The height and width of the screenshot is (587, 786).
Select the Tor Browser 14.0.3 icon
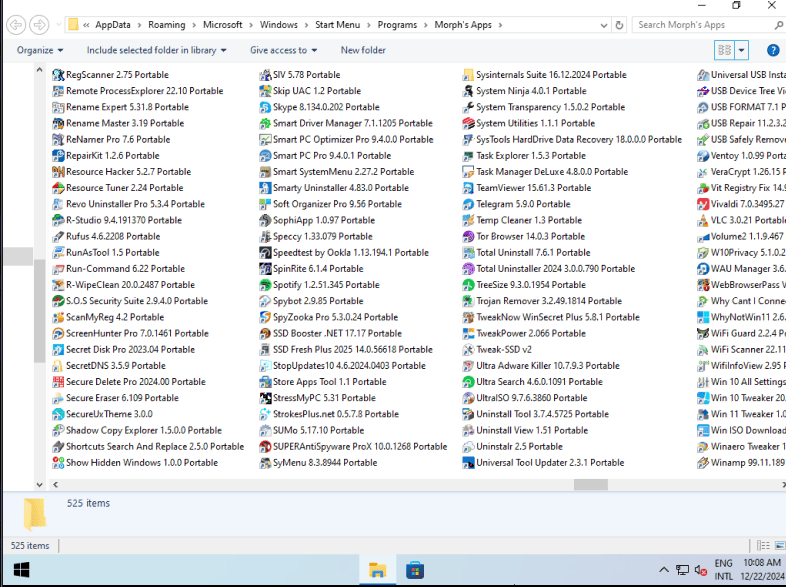pyautogui.click(x=468, y=237)
